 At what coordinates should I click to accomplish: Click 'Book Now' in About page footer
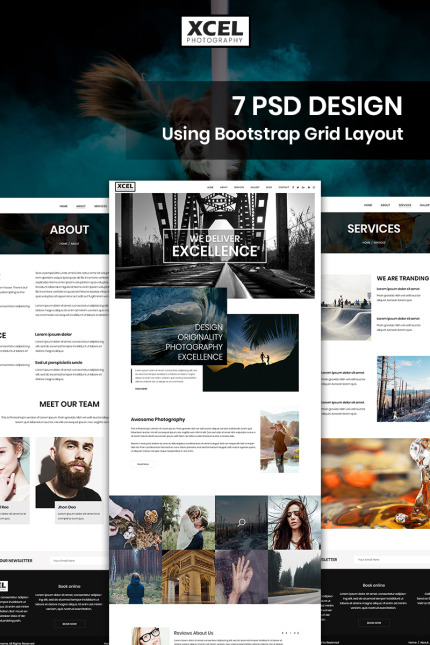pyautogui.click(x=70, y=624)
